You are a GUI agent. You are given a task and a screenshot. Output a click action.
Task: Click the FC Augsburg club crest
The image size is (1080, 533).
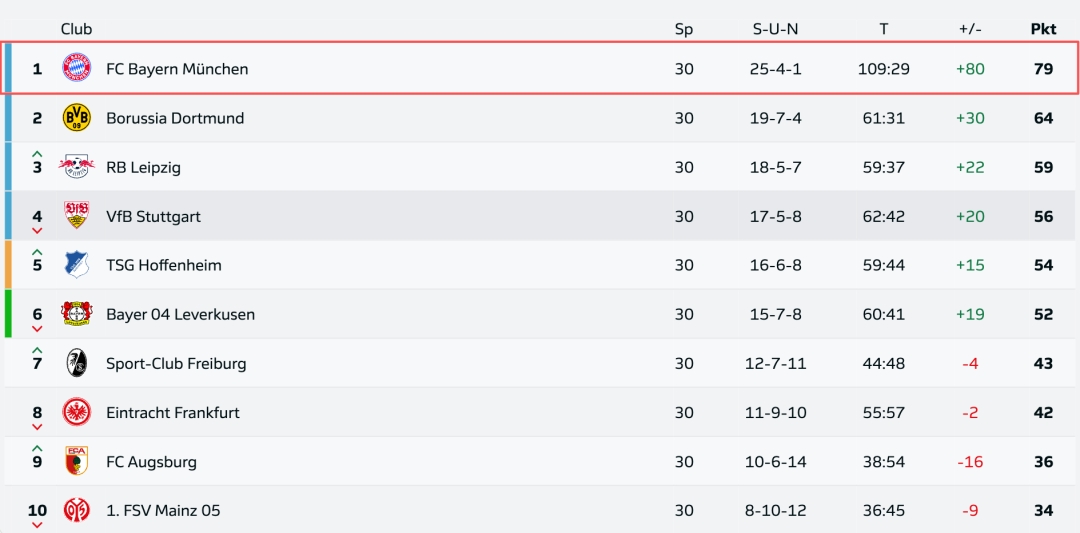click(x=77, y=461)
